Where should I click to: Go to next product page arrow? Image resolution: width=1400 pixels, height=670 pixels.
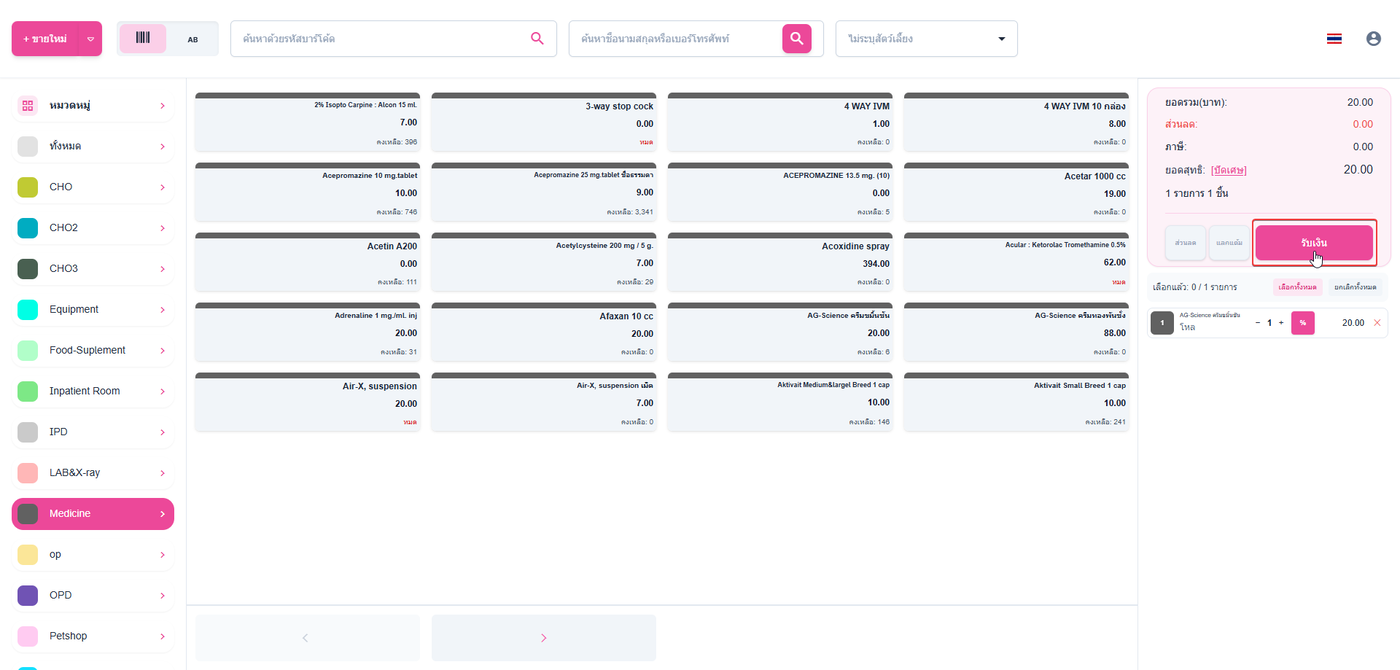(544, 638)
